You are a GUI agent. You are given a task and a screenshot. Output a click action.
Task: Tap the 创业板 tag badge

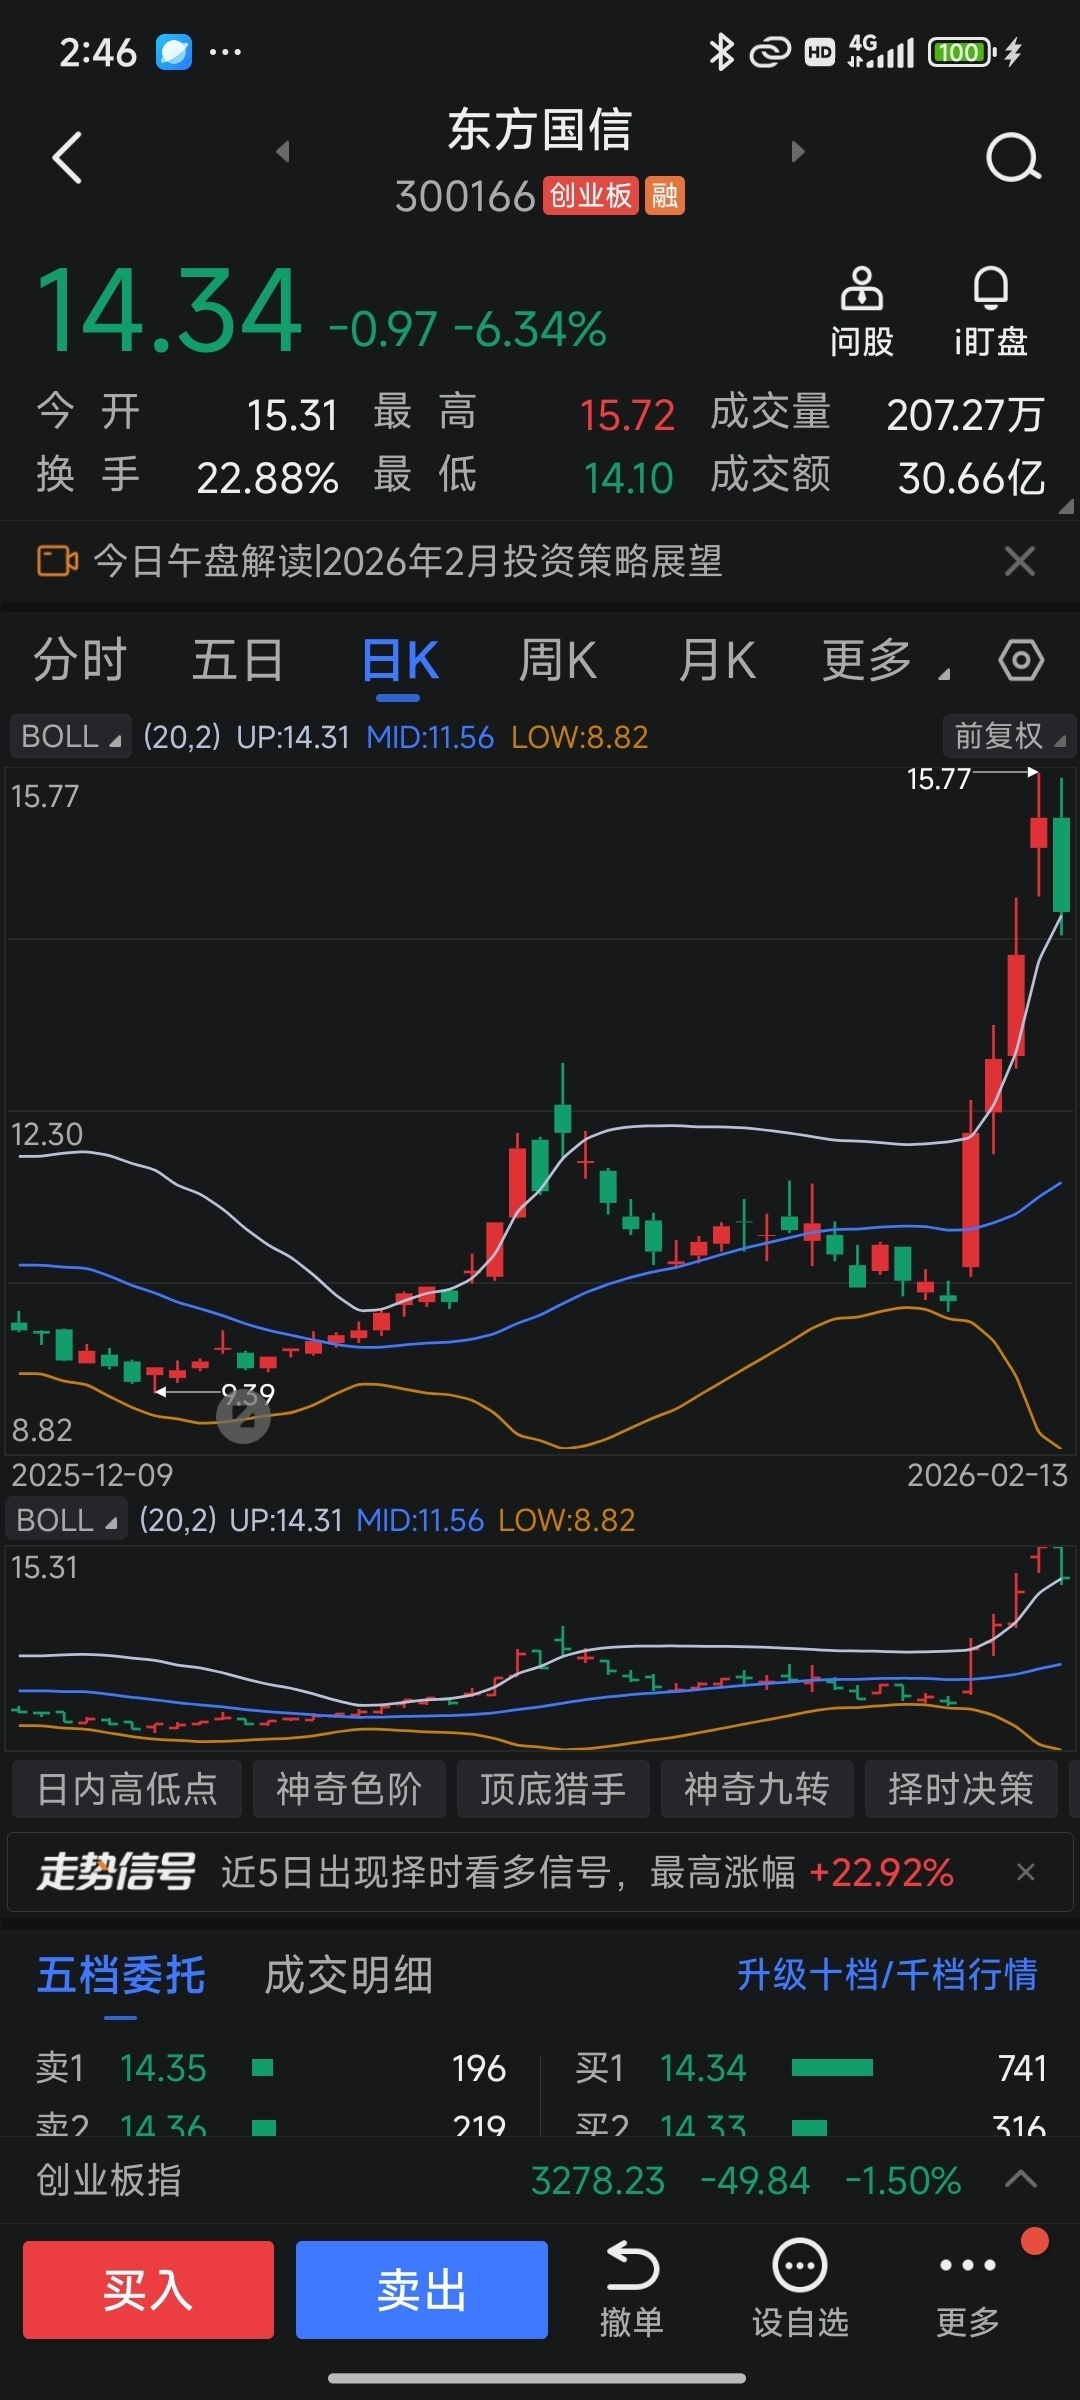[591, 195]
